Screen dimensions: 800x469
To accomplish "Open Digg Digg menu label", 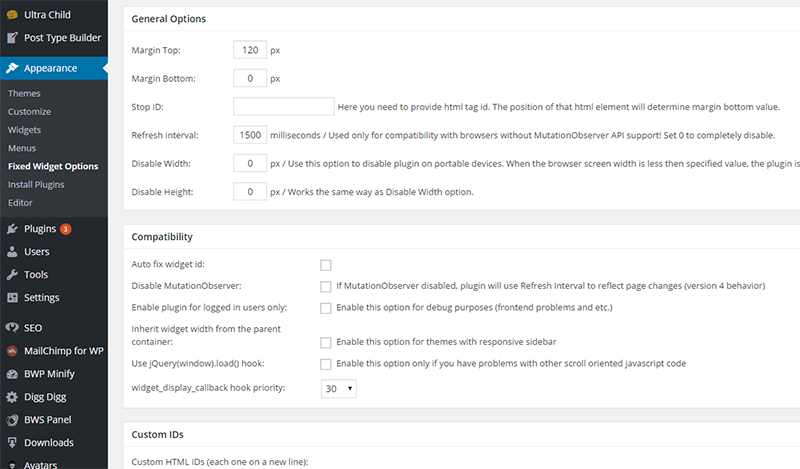I will 45,397.
